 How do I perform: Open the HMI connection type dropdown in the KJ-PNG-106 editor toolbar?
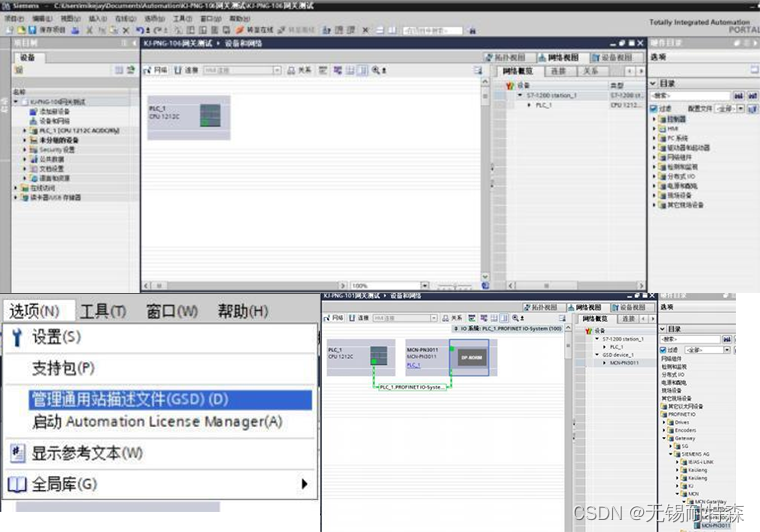[x=277, y=70]
